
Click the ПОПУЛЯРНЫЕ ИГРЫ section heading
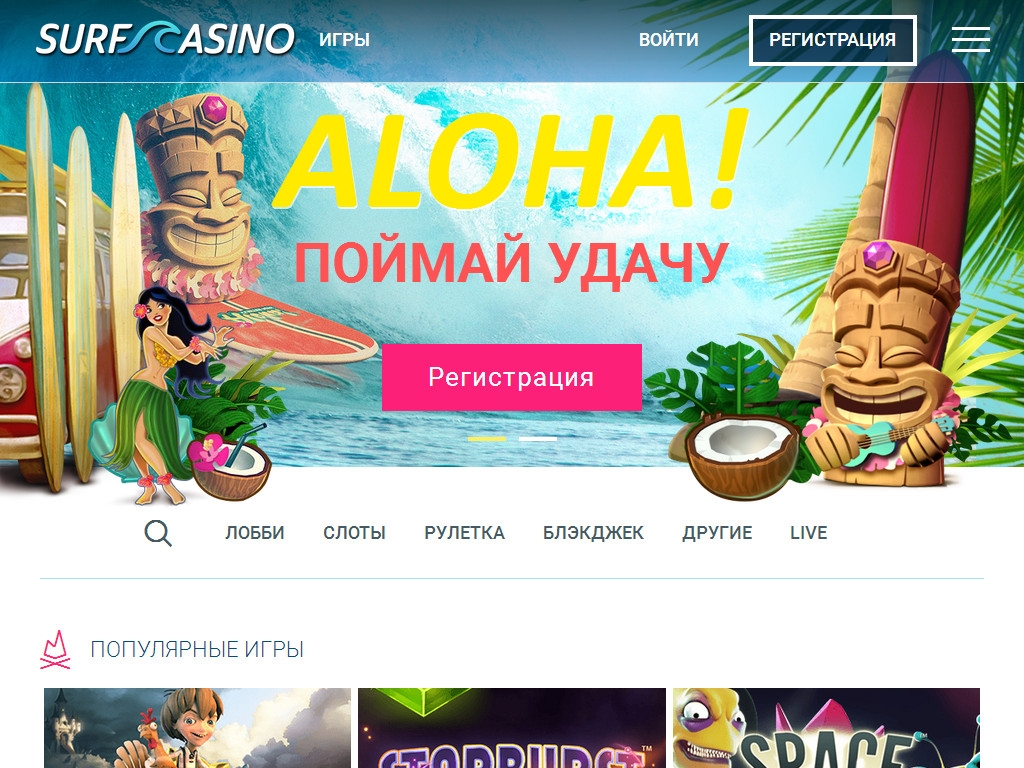point(197,650)
